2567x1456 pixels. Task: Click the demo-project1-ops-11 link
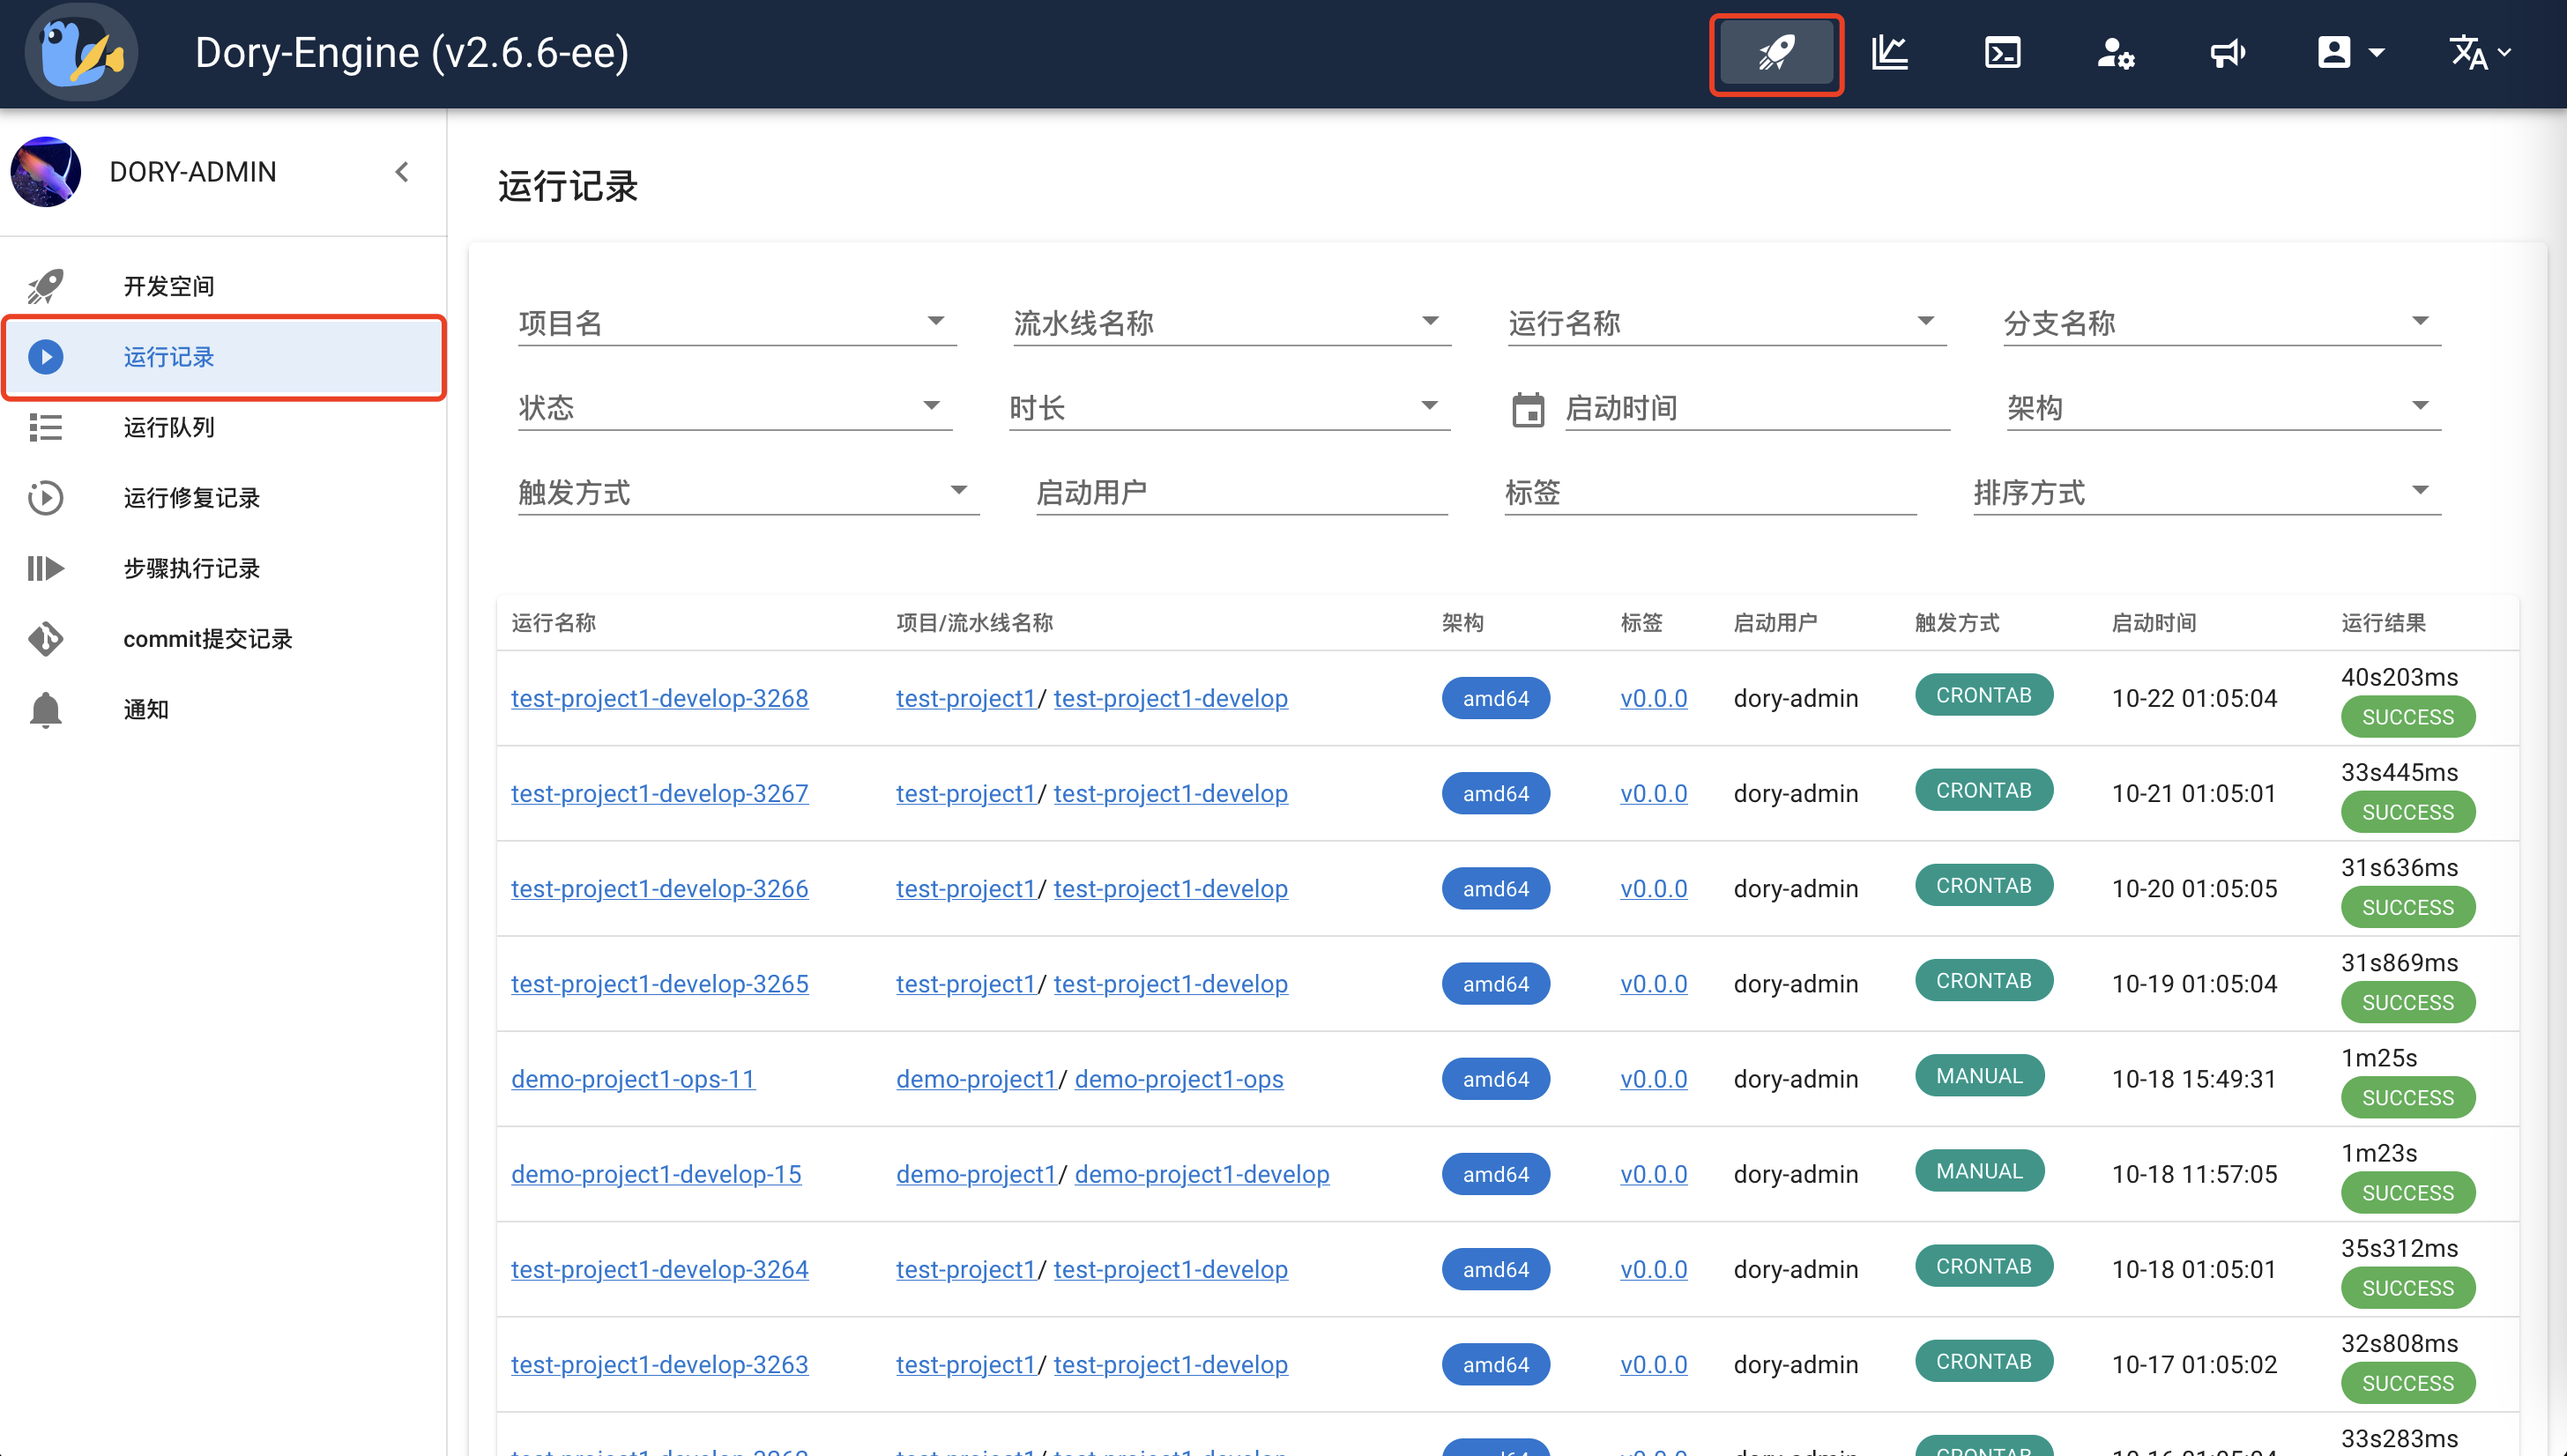coord(633,1078)
